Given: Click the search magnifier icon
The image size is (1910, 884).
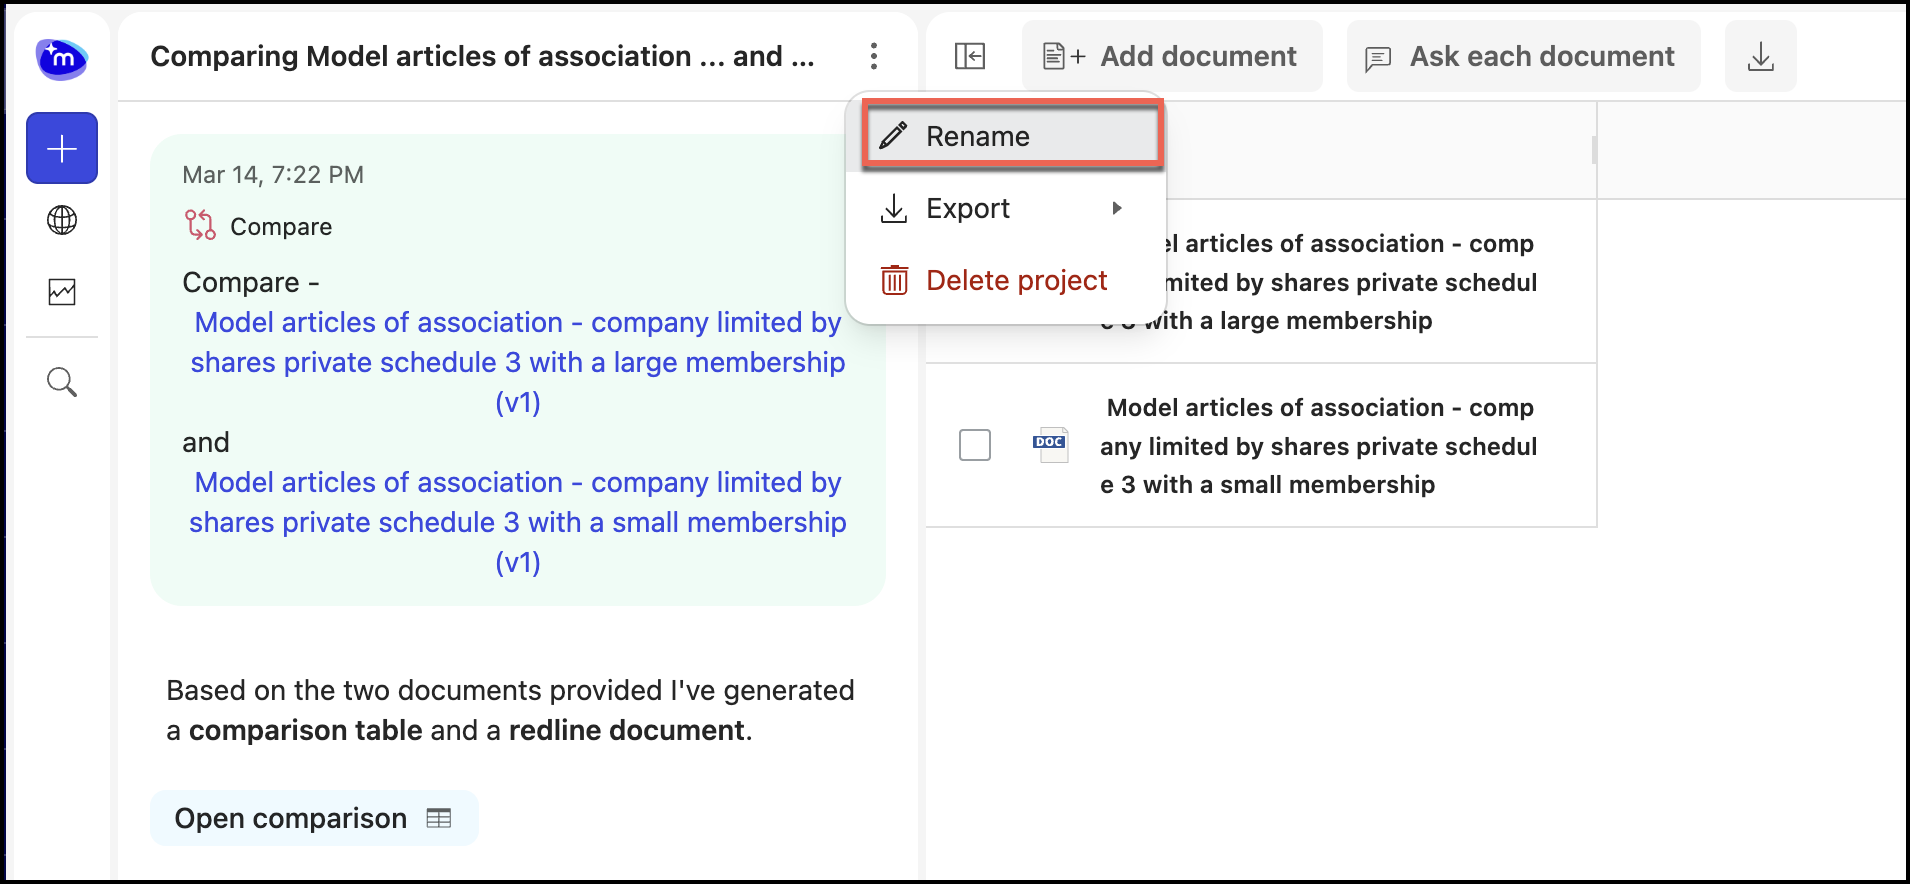Looking at the screenshot, I should [x=62, y=382].
